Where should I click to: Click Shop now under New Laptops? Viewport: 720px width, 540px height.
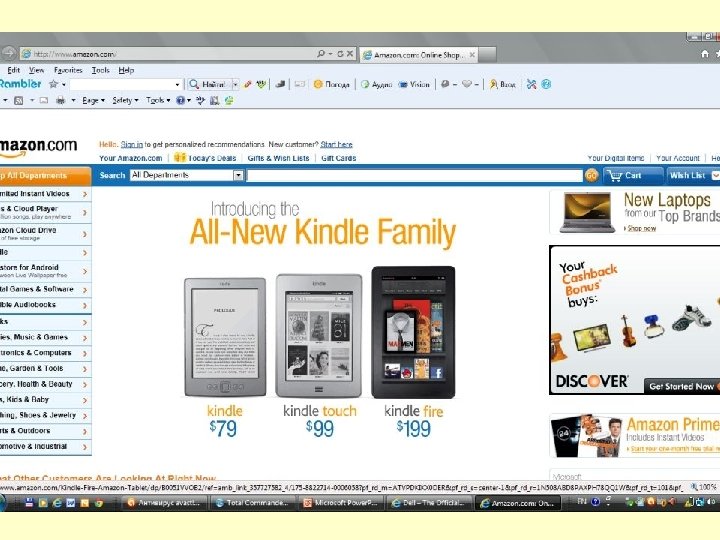641,228
